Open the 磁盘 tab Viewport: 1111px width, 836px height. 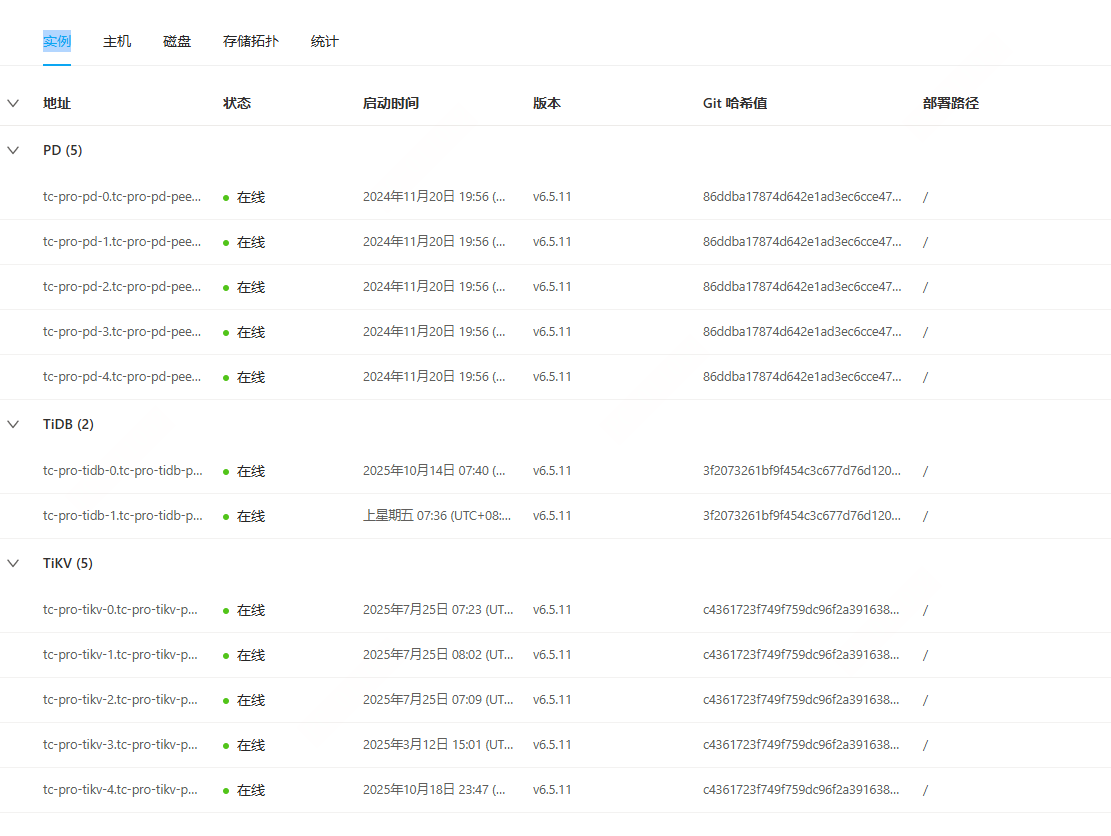pyautogui.click(x=177, y=42)
